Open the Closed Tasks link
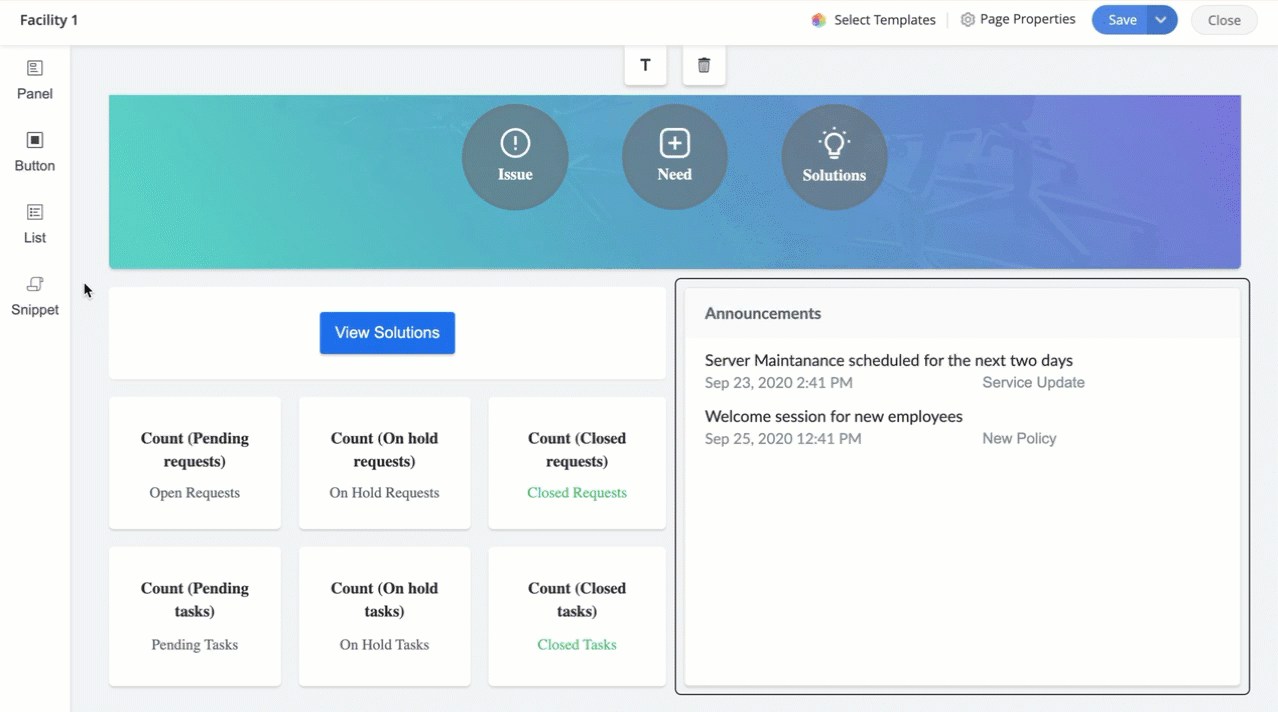The image size is (1278, 712). click(x=577, y=645)
